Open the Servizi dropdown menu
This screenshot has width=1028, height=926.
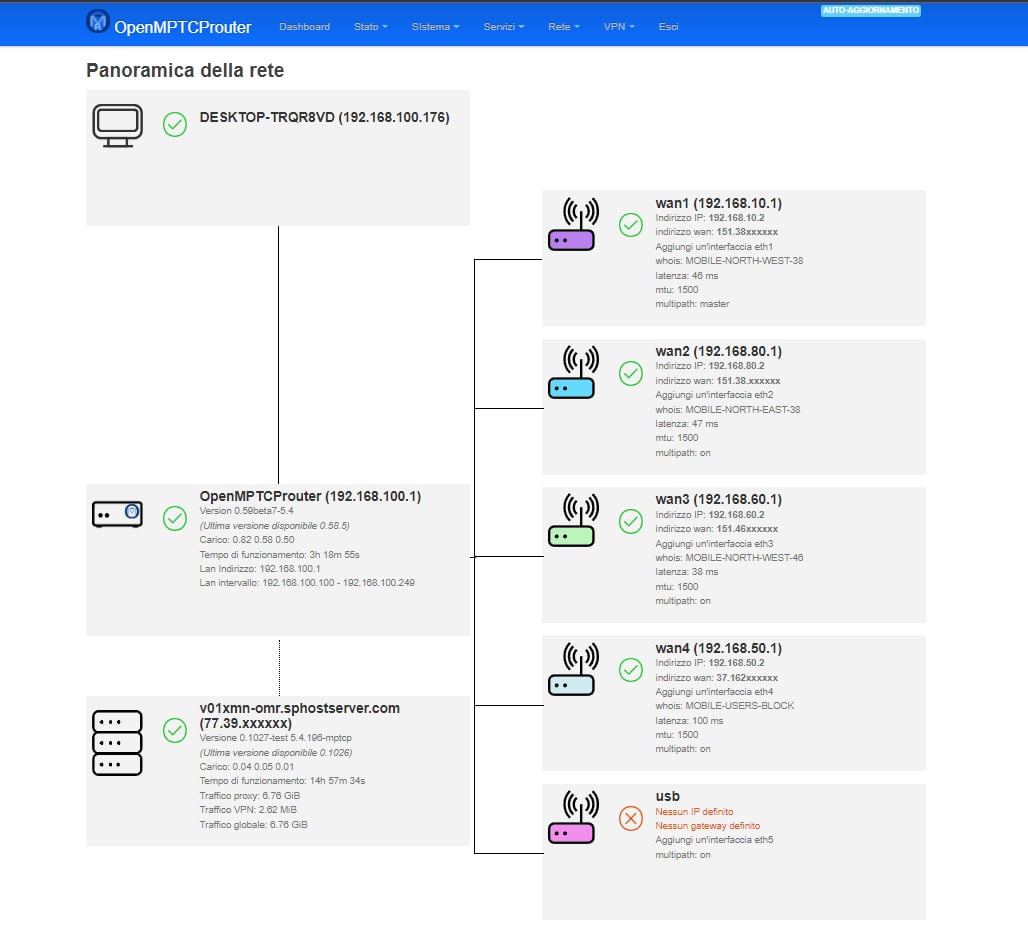point(504,27)
